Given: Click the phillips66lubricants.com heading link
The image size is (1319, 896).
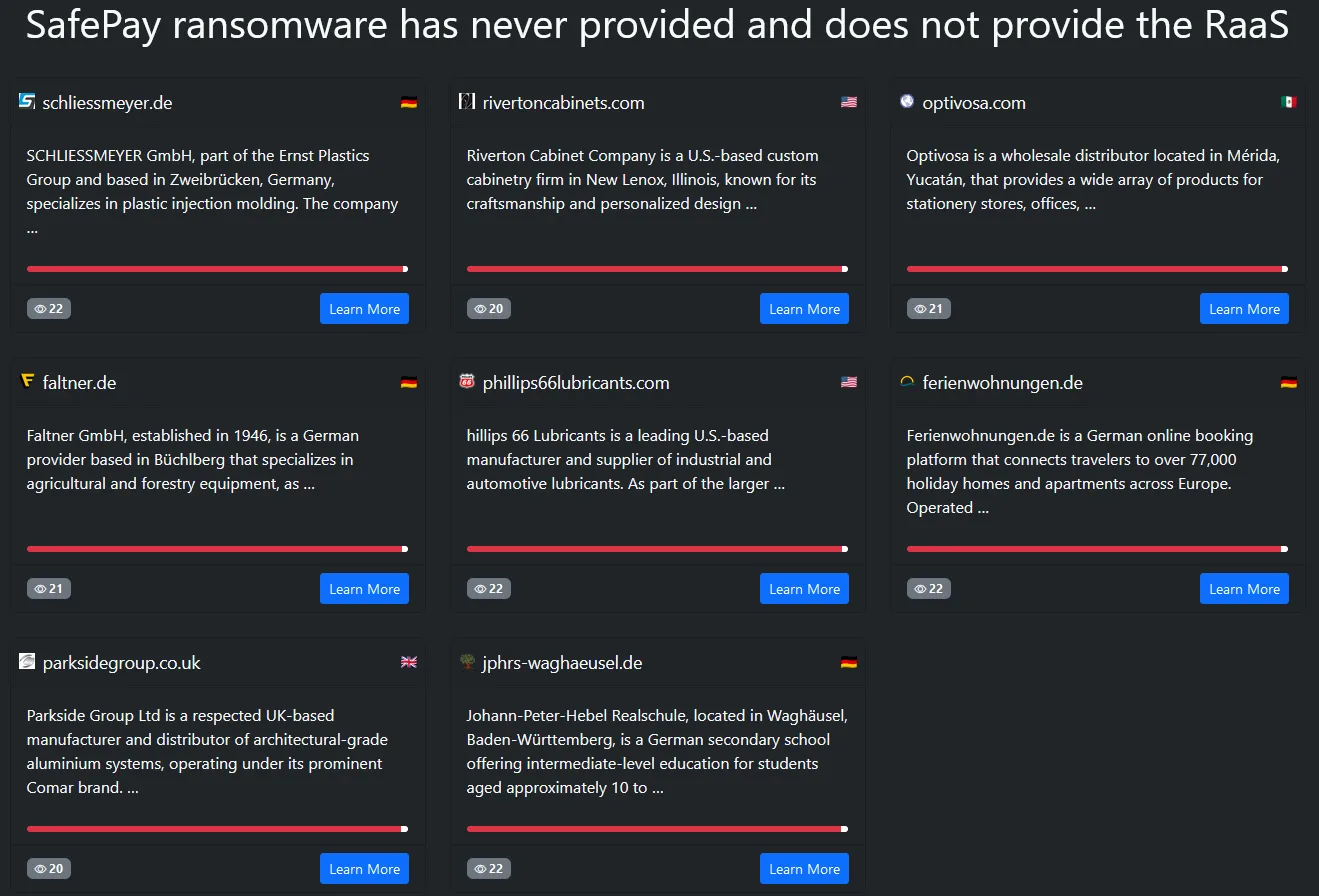Looking at the screenshot, I should pos(576,383).
